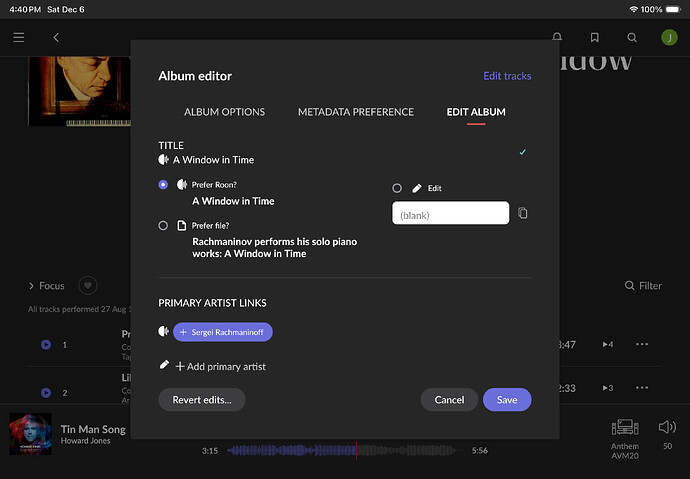Click the pencil icon next to Add primary artist
The height and width of the screenshot is (479, 690).
pyautogui.click(x=164, y=365)
